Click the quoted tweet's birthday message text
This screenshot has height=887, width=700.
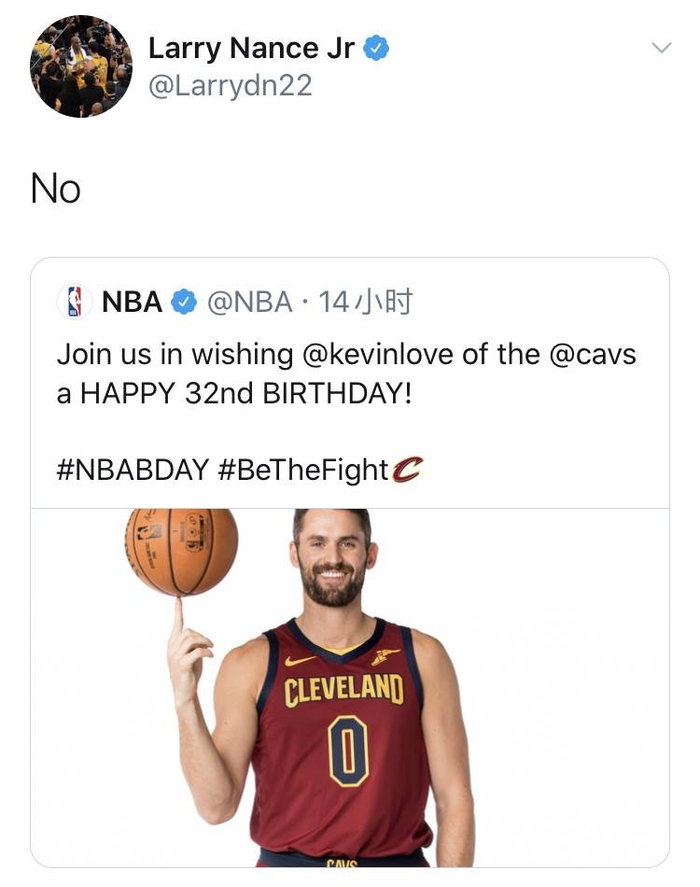coord(234,392)
